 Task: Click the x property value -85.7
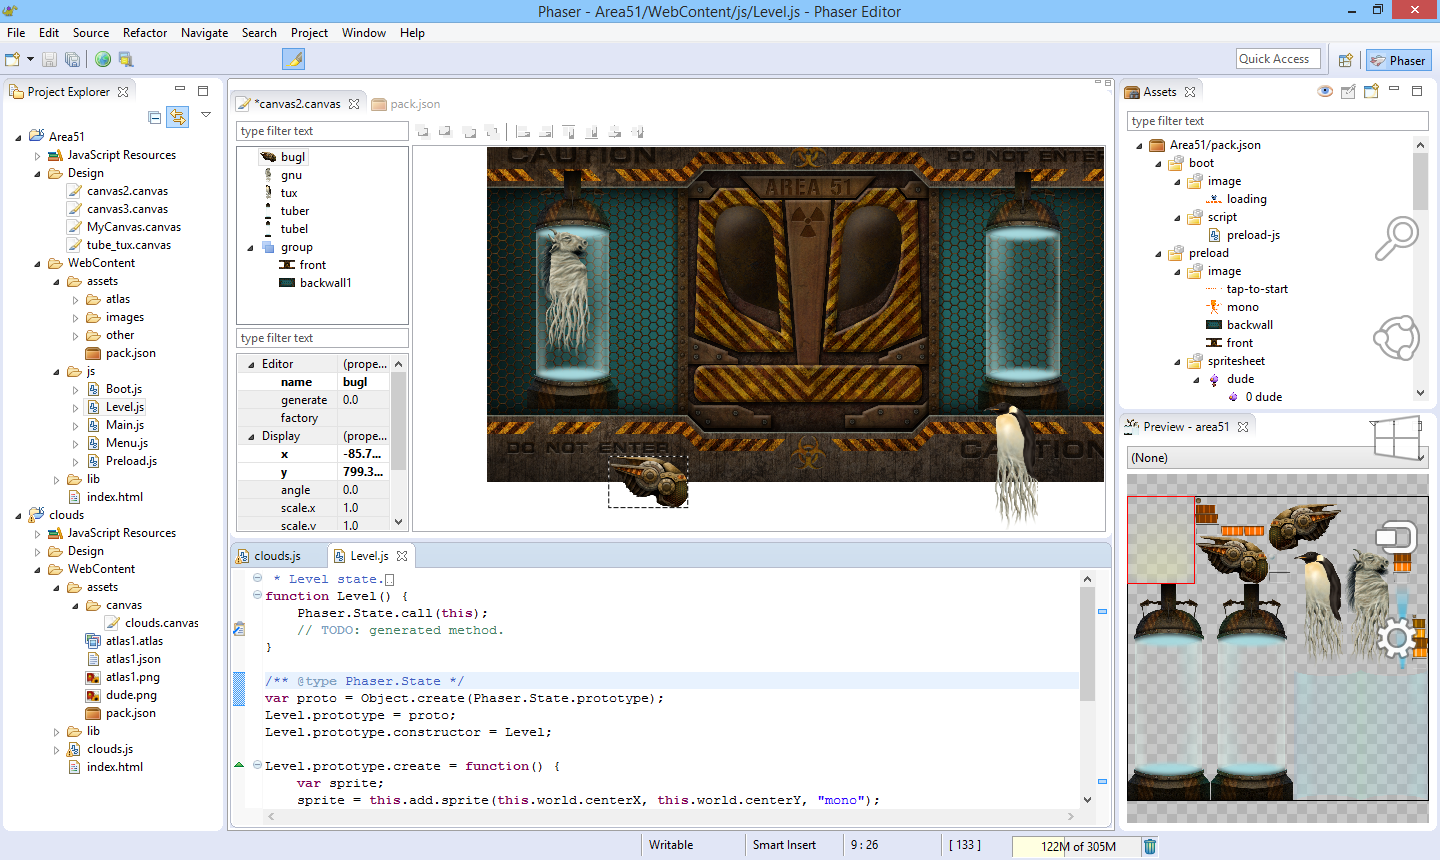(362, 454)
